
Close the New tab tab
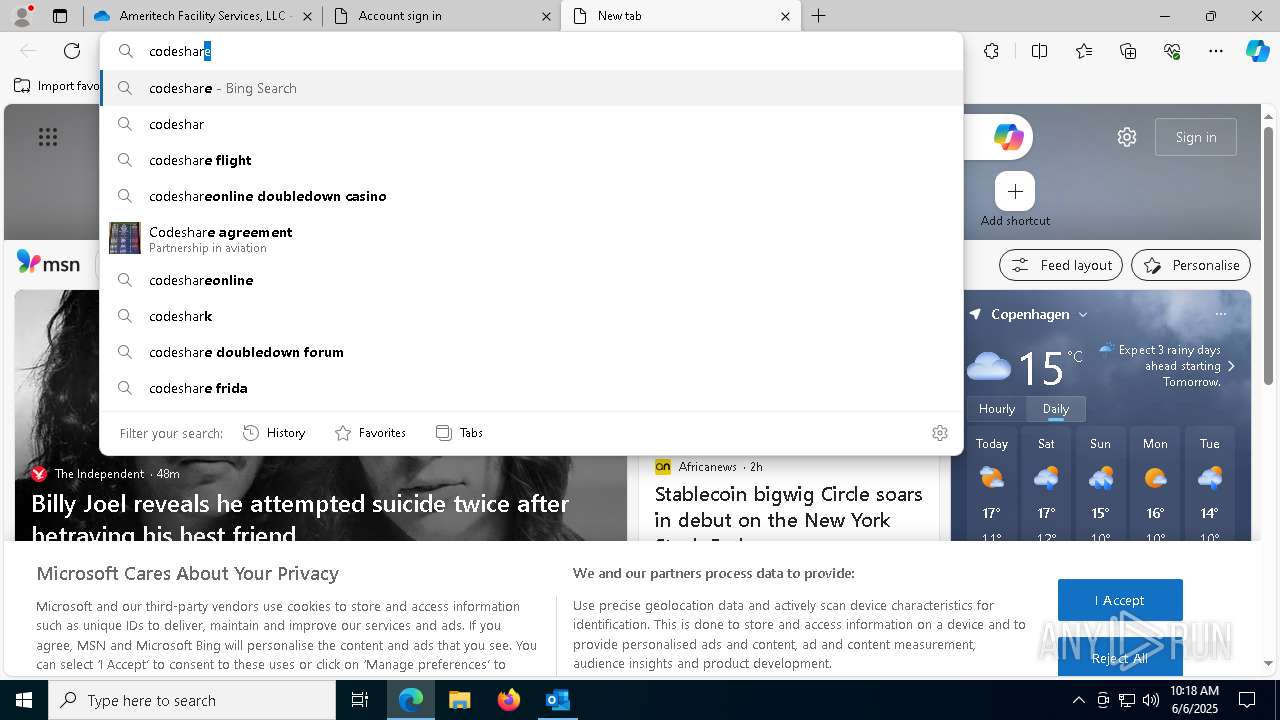[785, 16]
